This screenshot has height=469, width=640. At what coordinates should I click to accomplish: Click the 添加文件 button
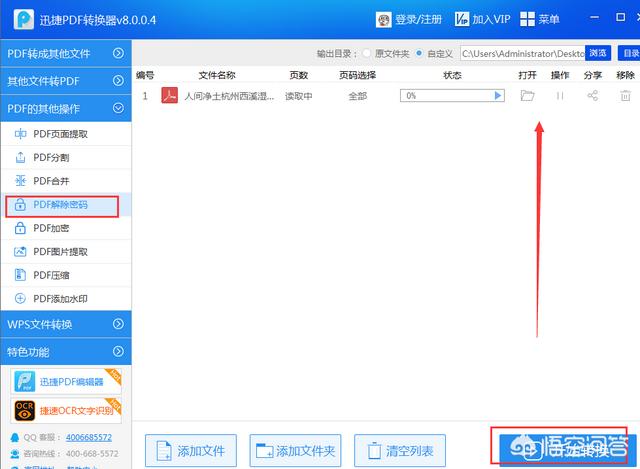[x=191, y=451]
